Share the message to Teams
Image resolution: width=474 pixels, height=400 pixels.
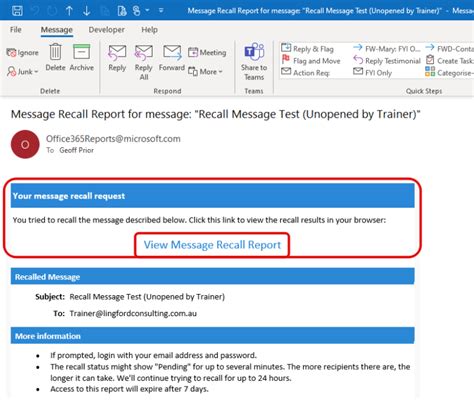point(254,62)
